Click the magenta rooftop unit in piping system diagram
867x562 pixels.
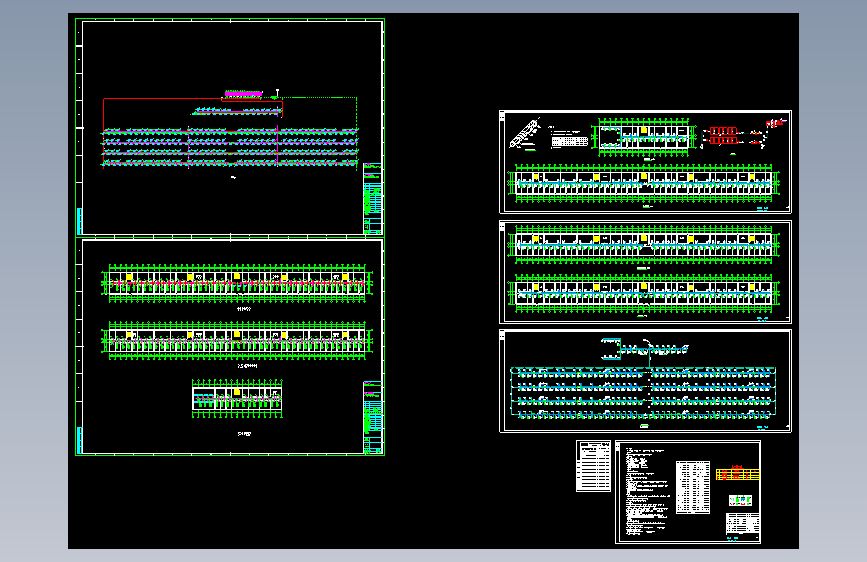tap(243, 94)
